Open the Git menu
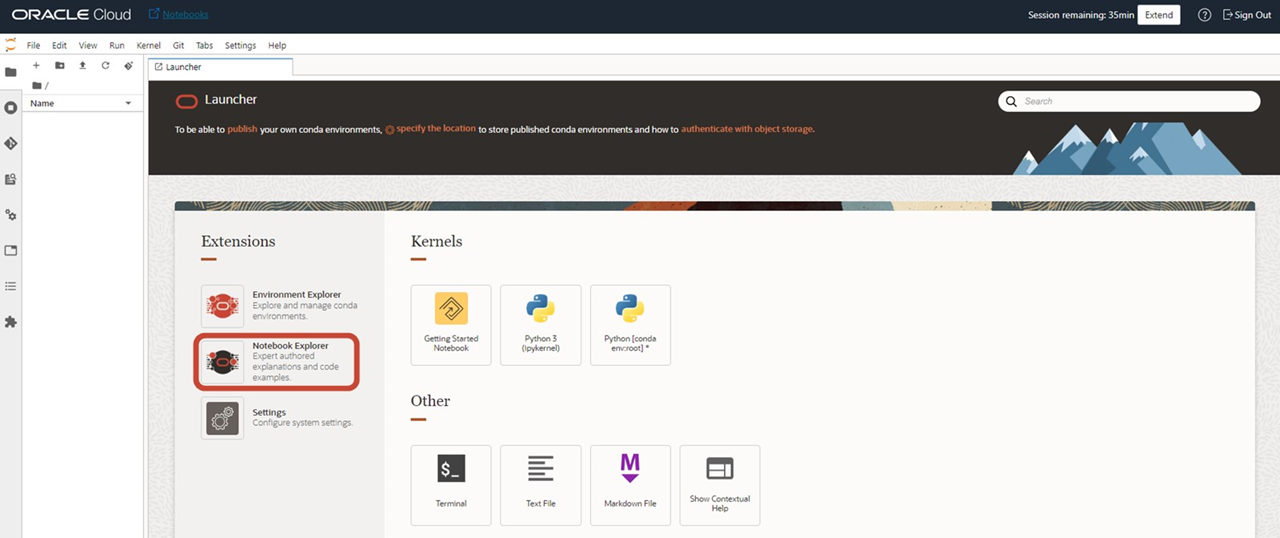The width and height of the screenshot is (1280, 538). 178,46
